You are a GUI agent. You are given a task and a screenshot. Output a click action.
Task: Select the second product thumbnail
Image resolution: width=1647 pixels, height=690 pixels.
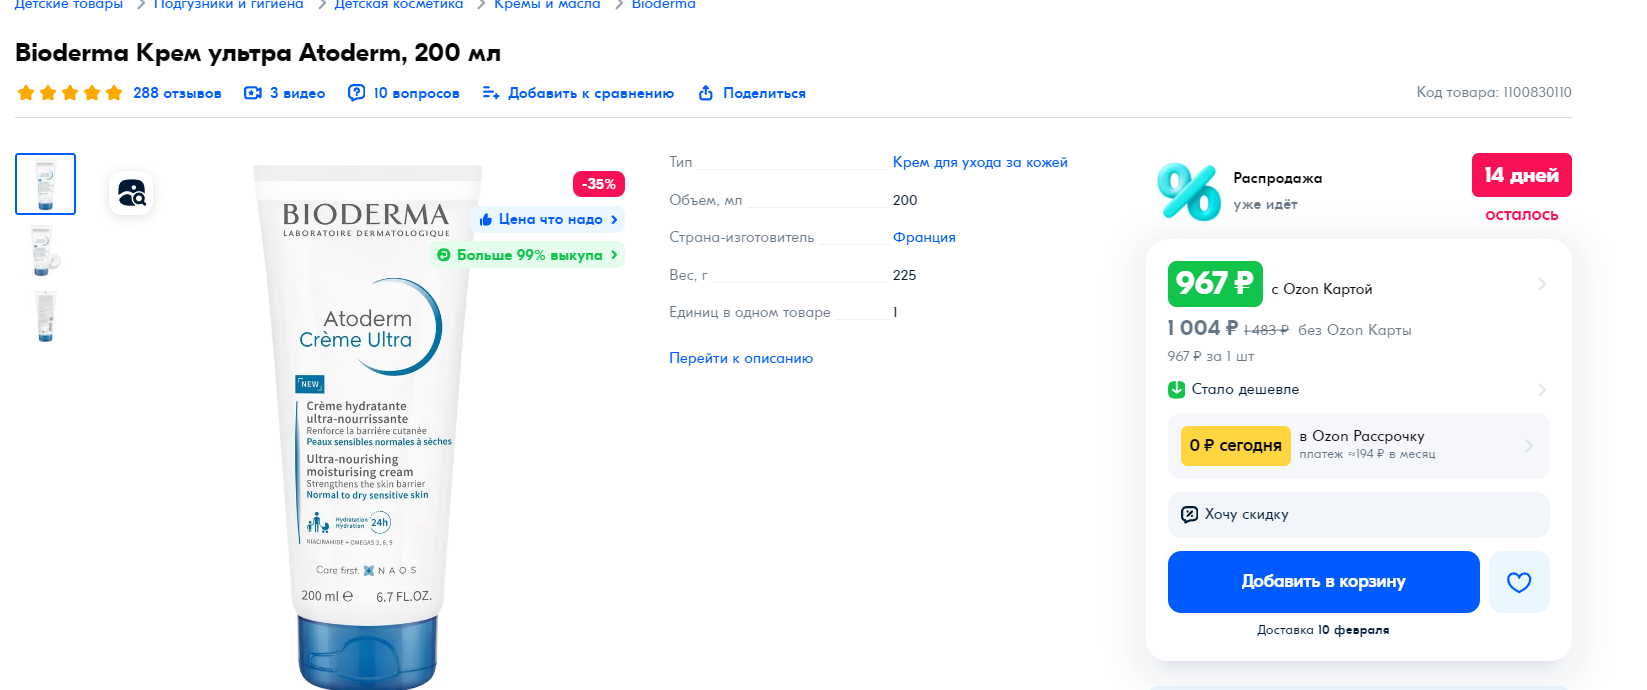[45, 250]
